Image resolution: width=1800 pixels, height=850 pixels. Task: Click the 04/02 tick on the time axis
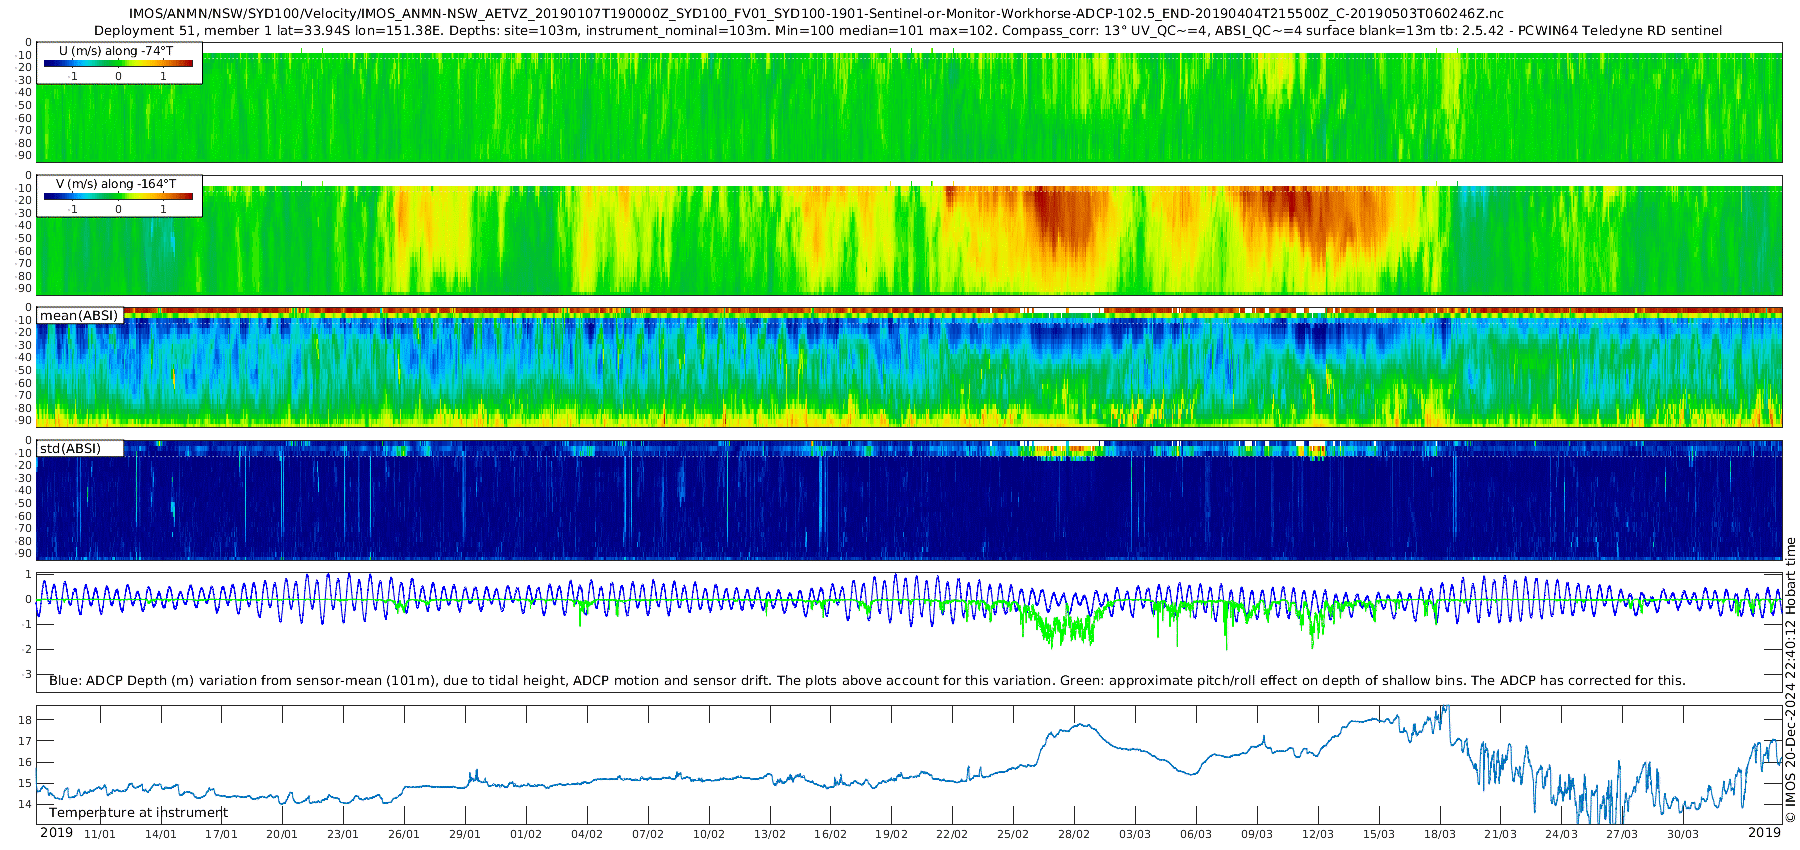pos(587,834)
